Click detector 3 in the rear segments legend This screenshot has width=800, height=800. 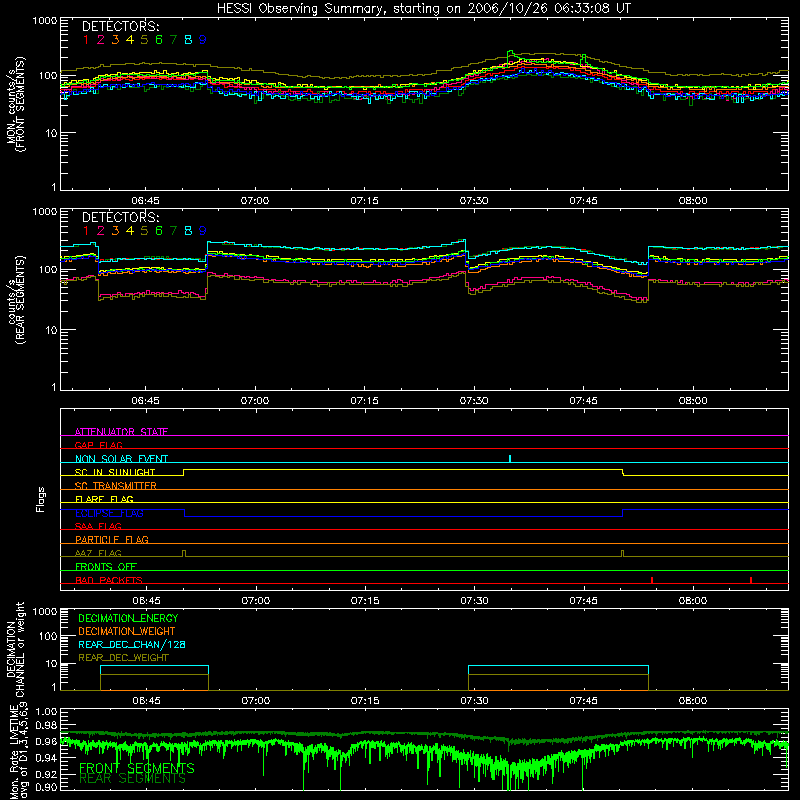pos(115,231)
